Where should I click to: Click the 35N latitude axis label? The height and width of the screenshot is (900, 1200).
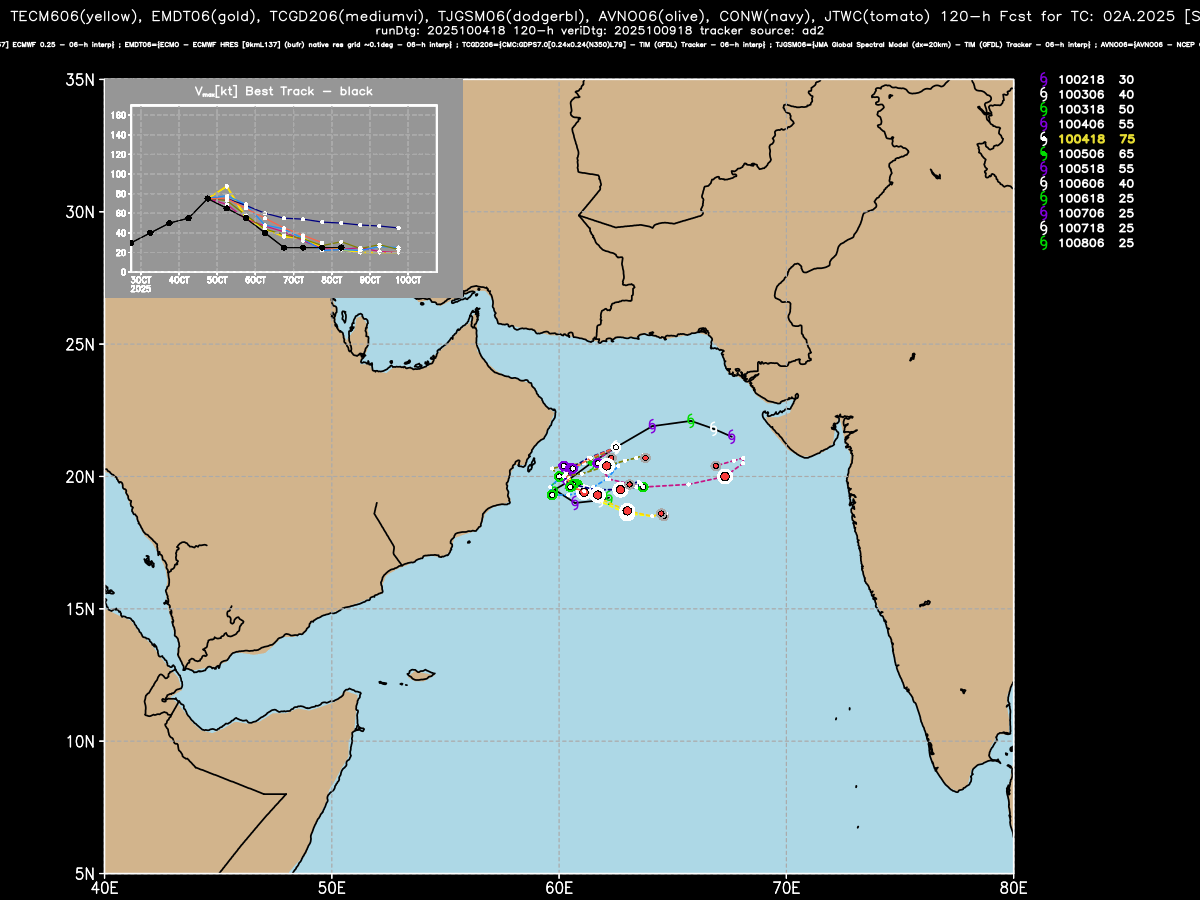80,80
